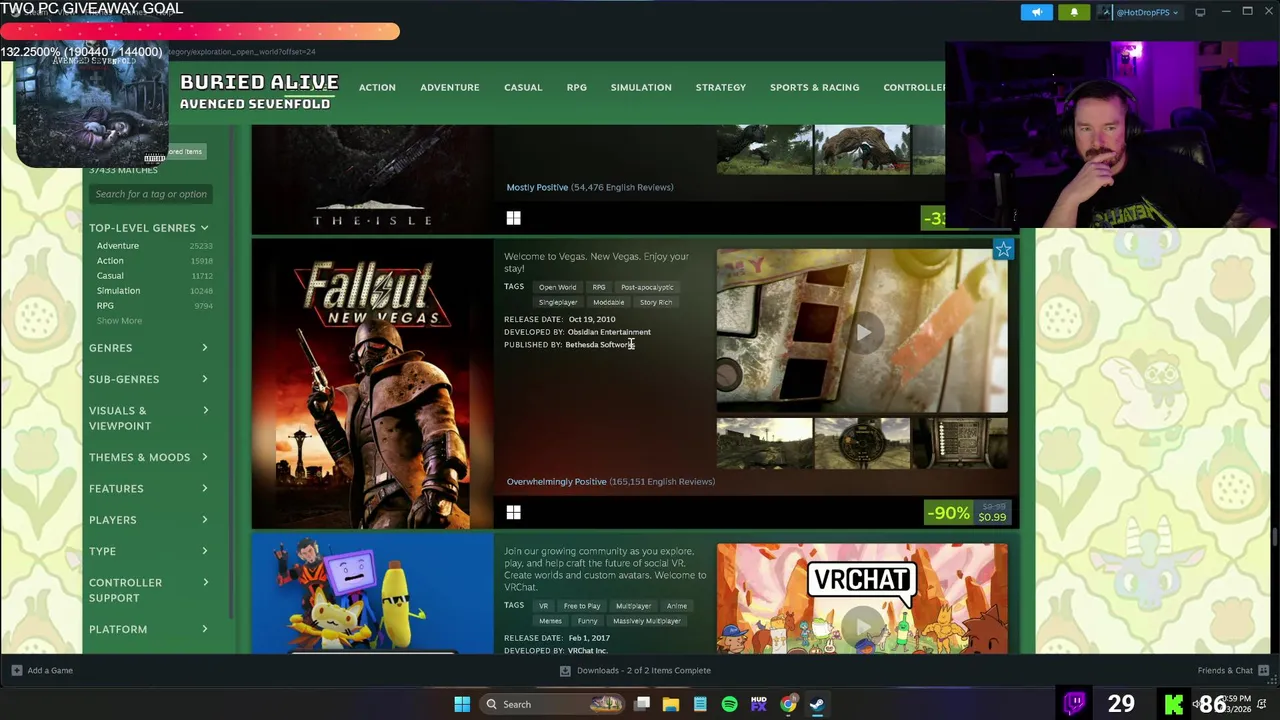Screen dimensions: 1280x720
Task: Expand the Genres filter section
Action: pos(148,348)
